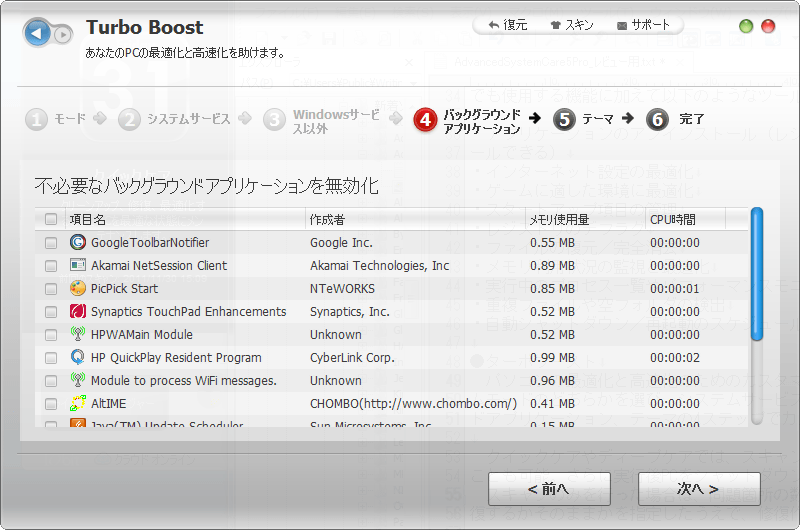Viewport: 800px width, 530px height.
Task: Check the AltIME checkbox
Action: point(51,403)
